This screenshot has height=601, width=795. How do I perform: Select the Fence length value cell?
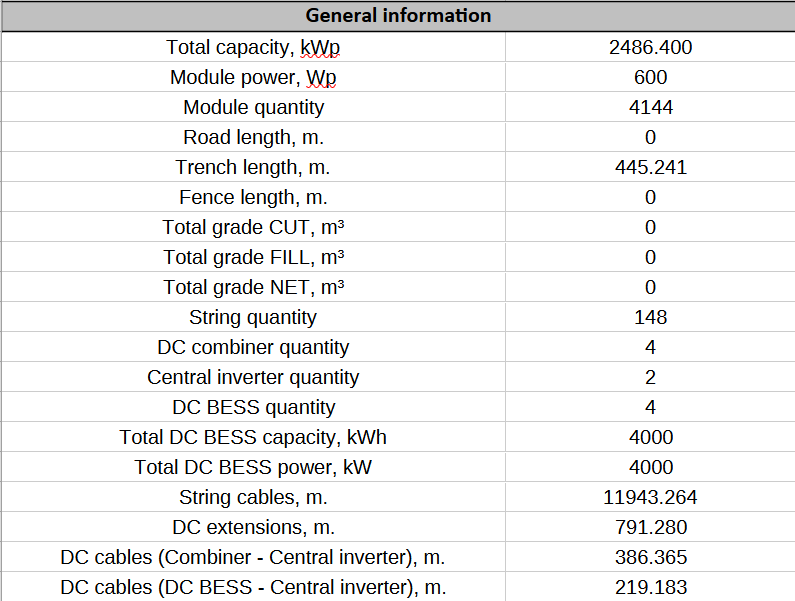[x=651, y=197]
